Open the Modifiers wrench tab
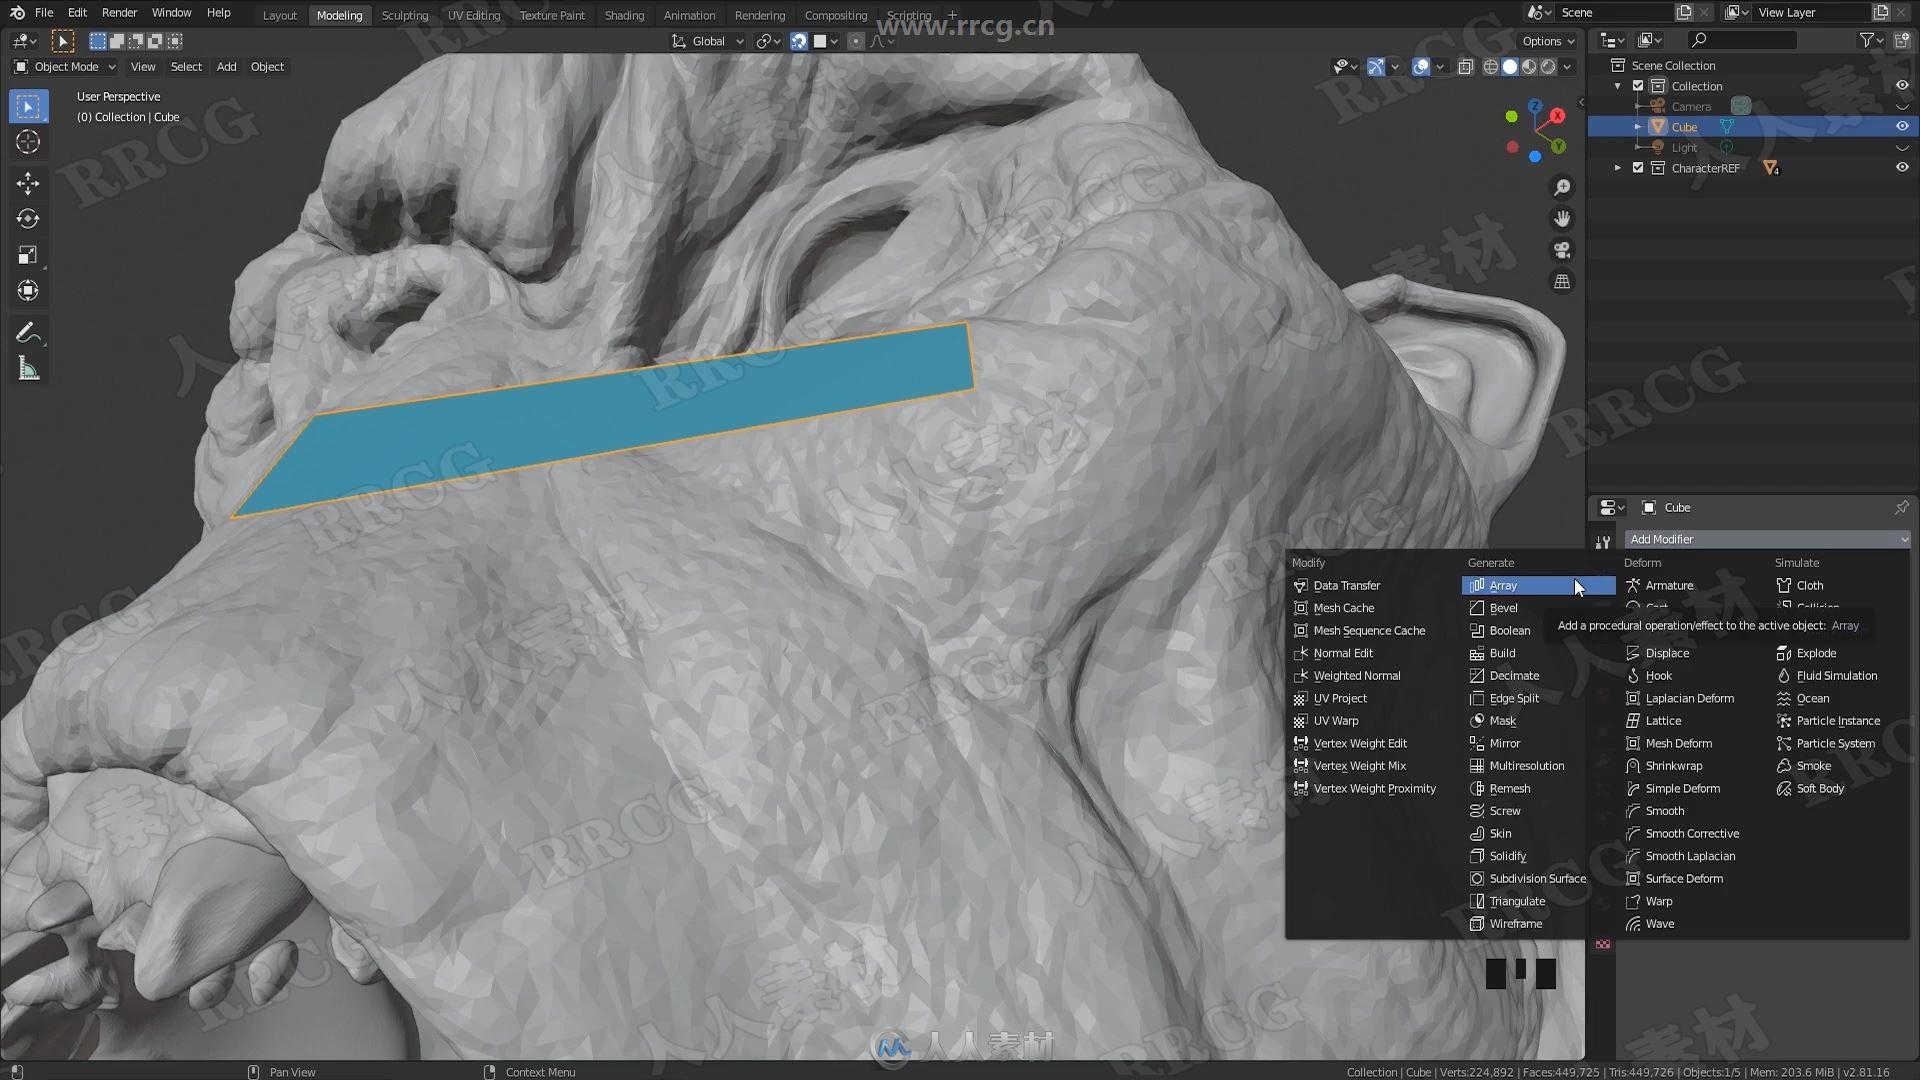The width and height of the screenshot is (1920, 1080). [x=1603, y=541]
